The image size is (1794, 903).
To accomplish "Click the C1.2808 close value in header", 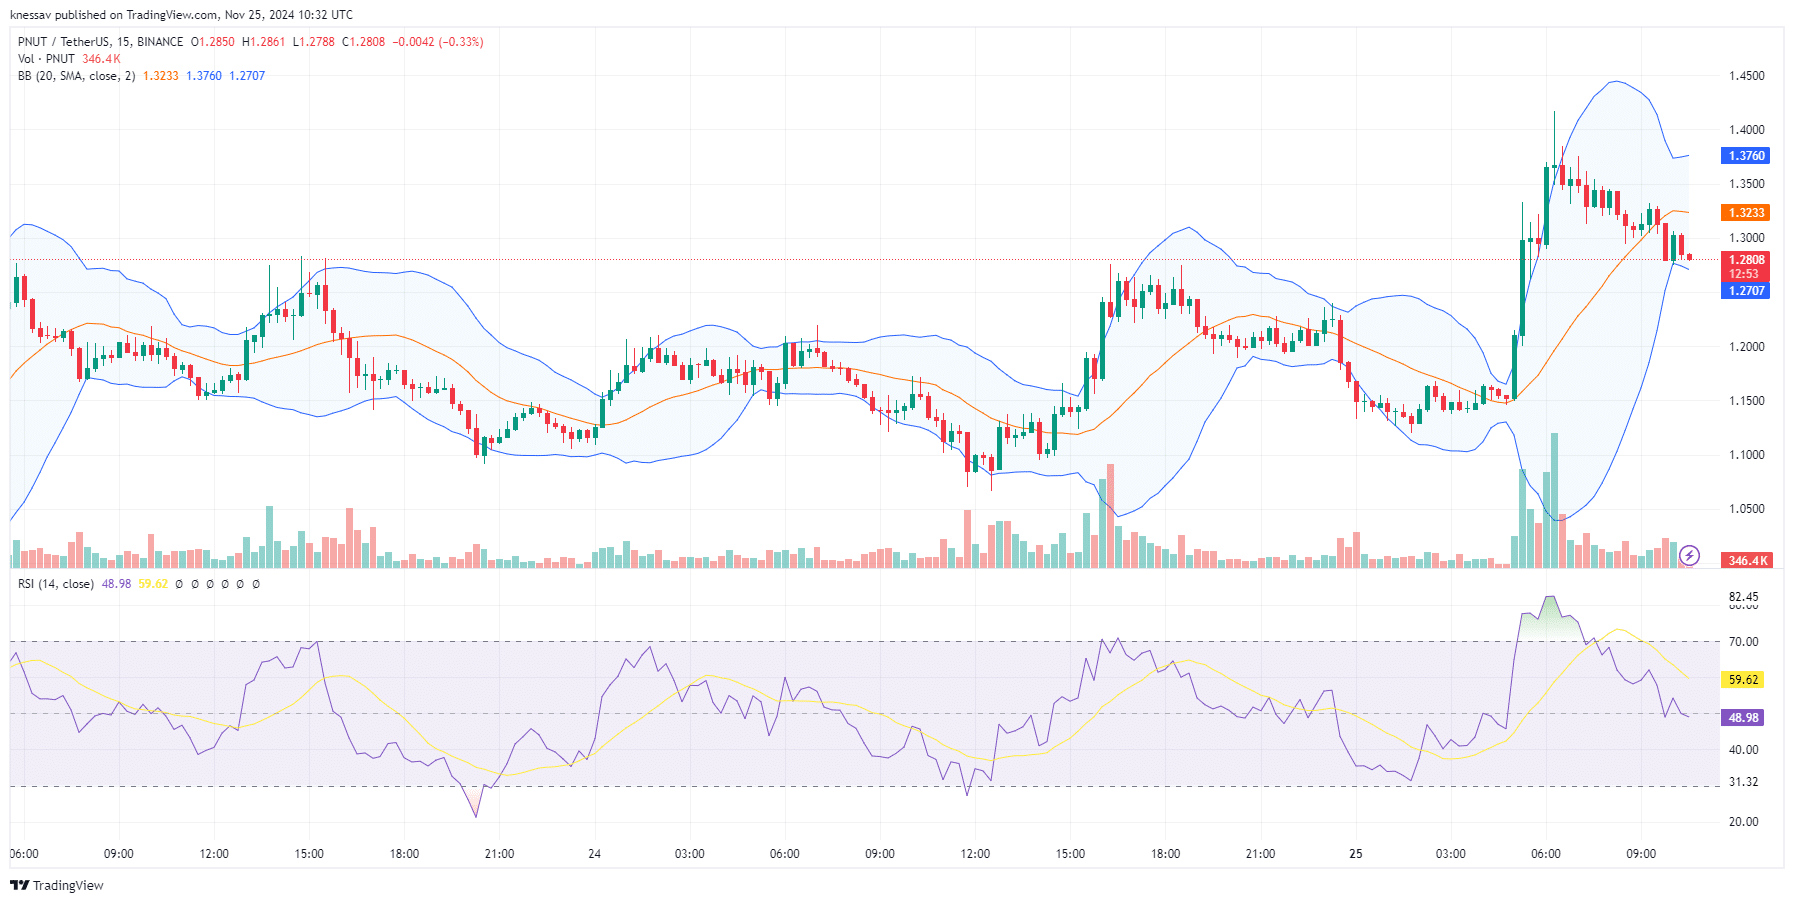I will click(x=363, y=42).
